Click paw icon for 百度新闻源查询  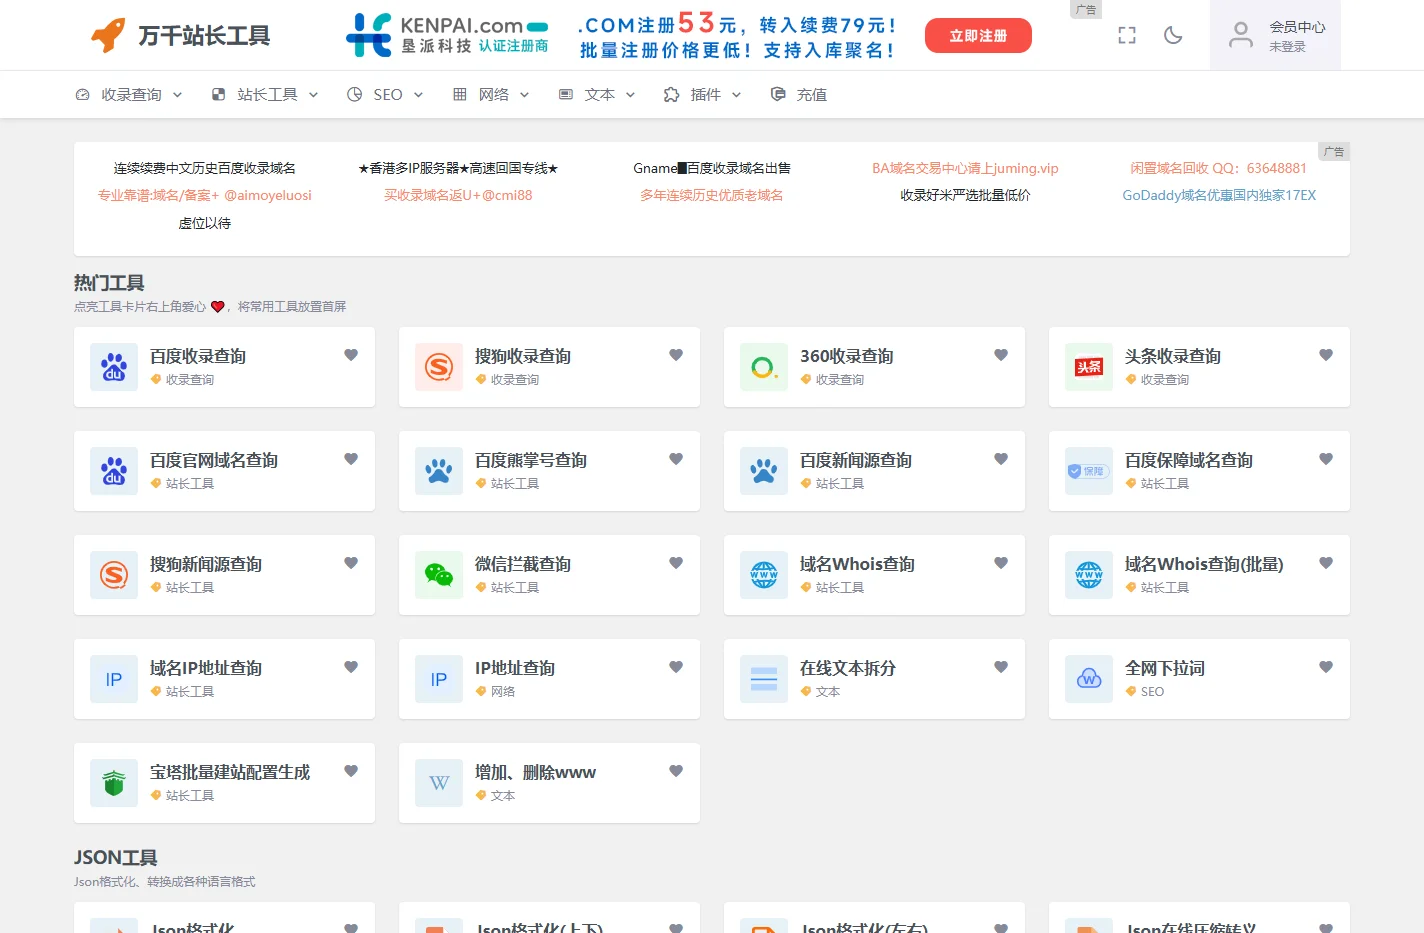[x=764, y=471]
